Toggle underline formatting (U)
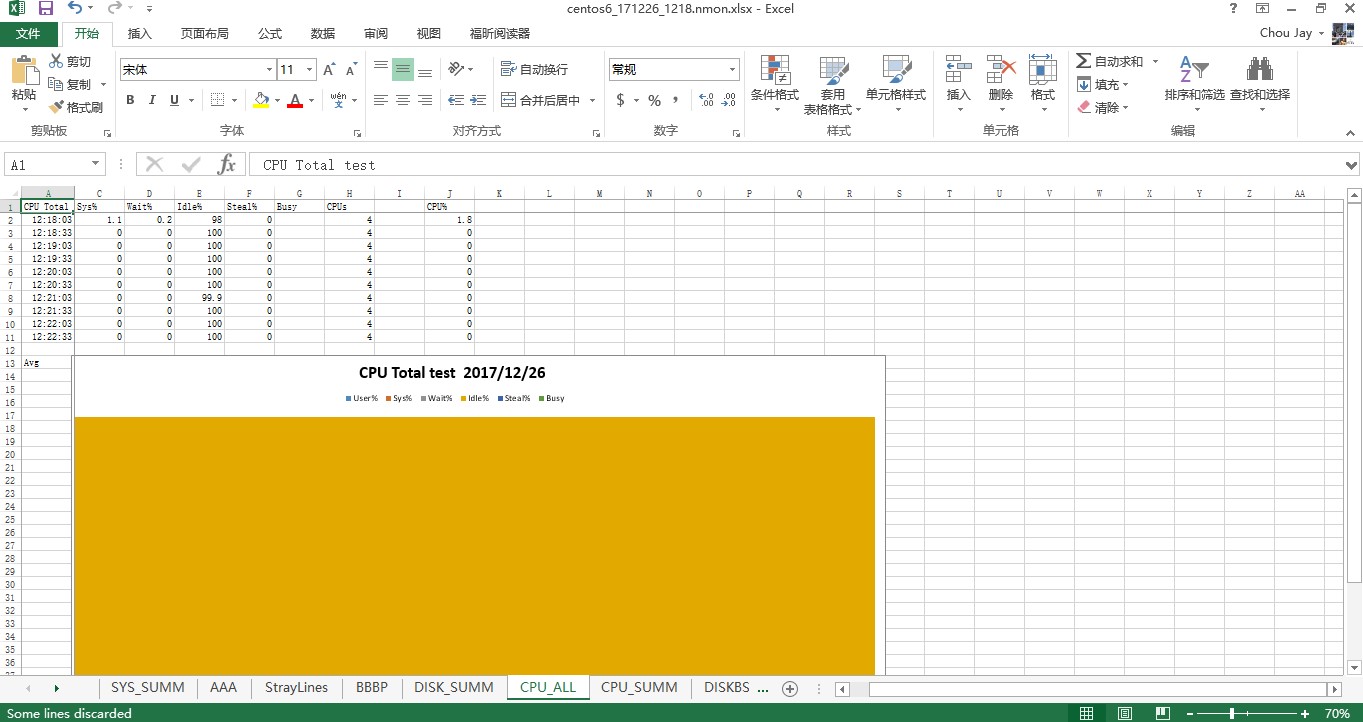 point(175,100)
